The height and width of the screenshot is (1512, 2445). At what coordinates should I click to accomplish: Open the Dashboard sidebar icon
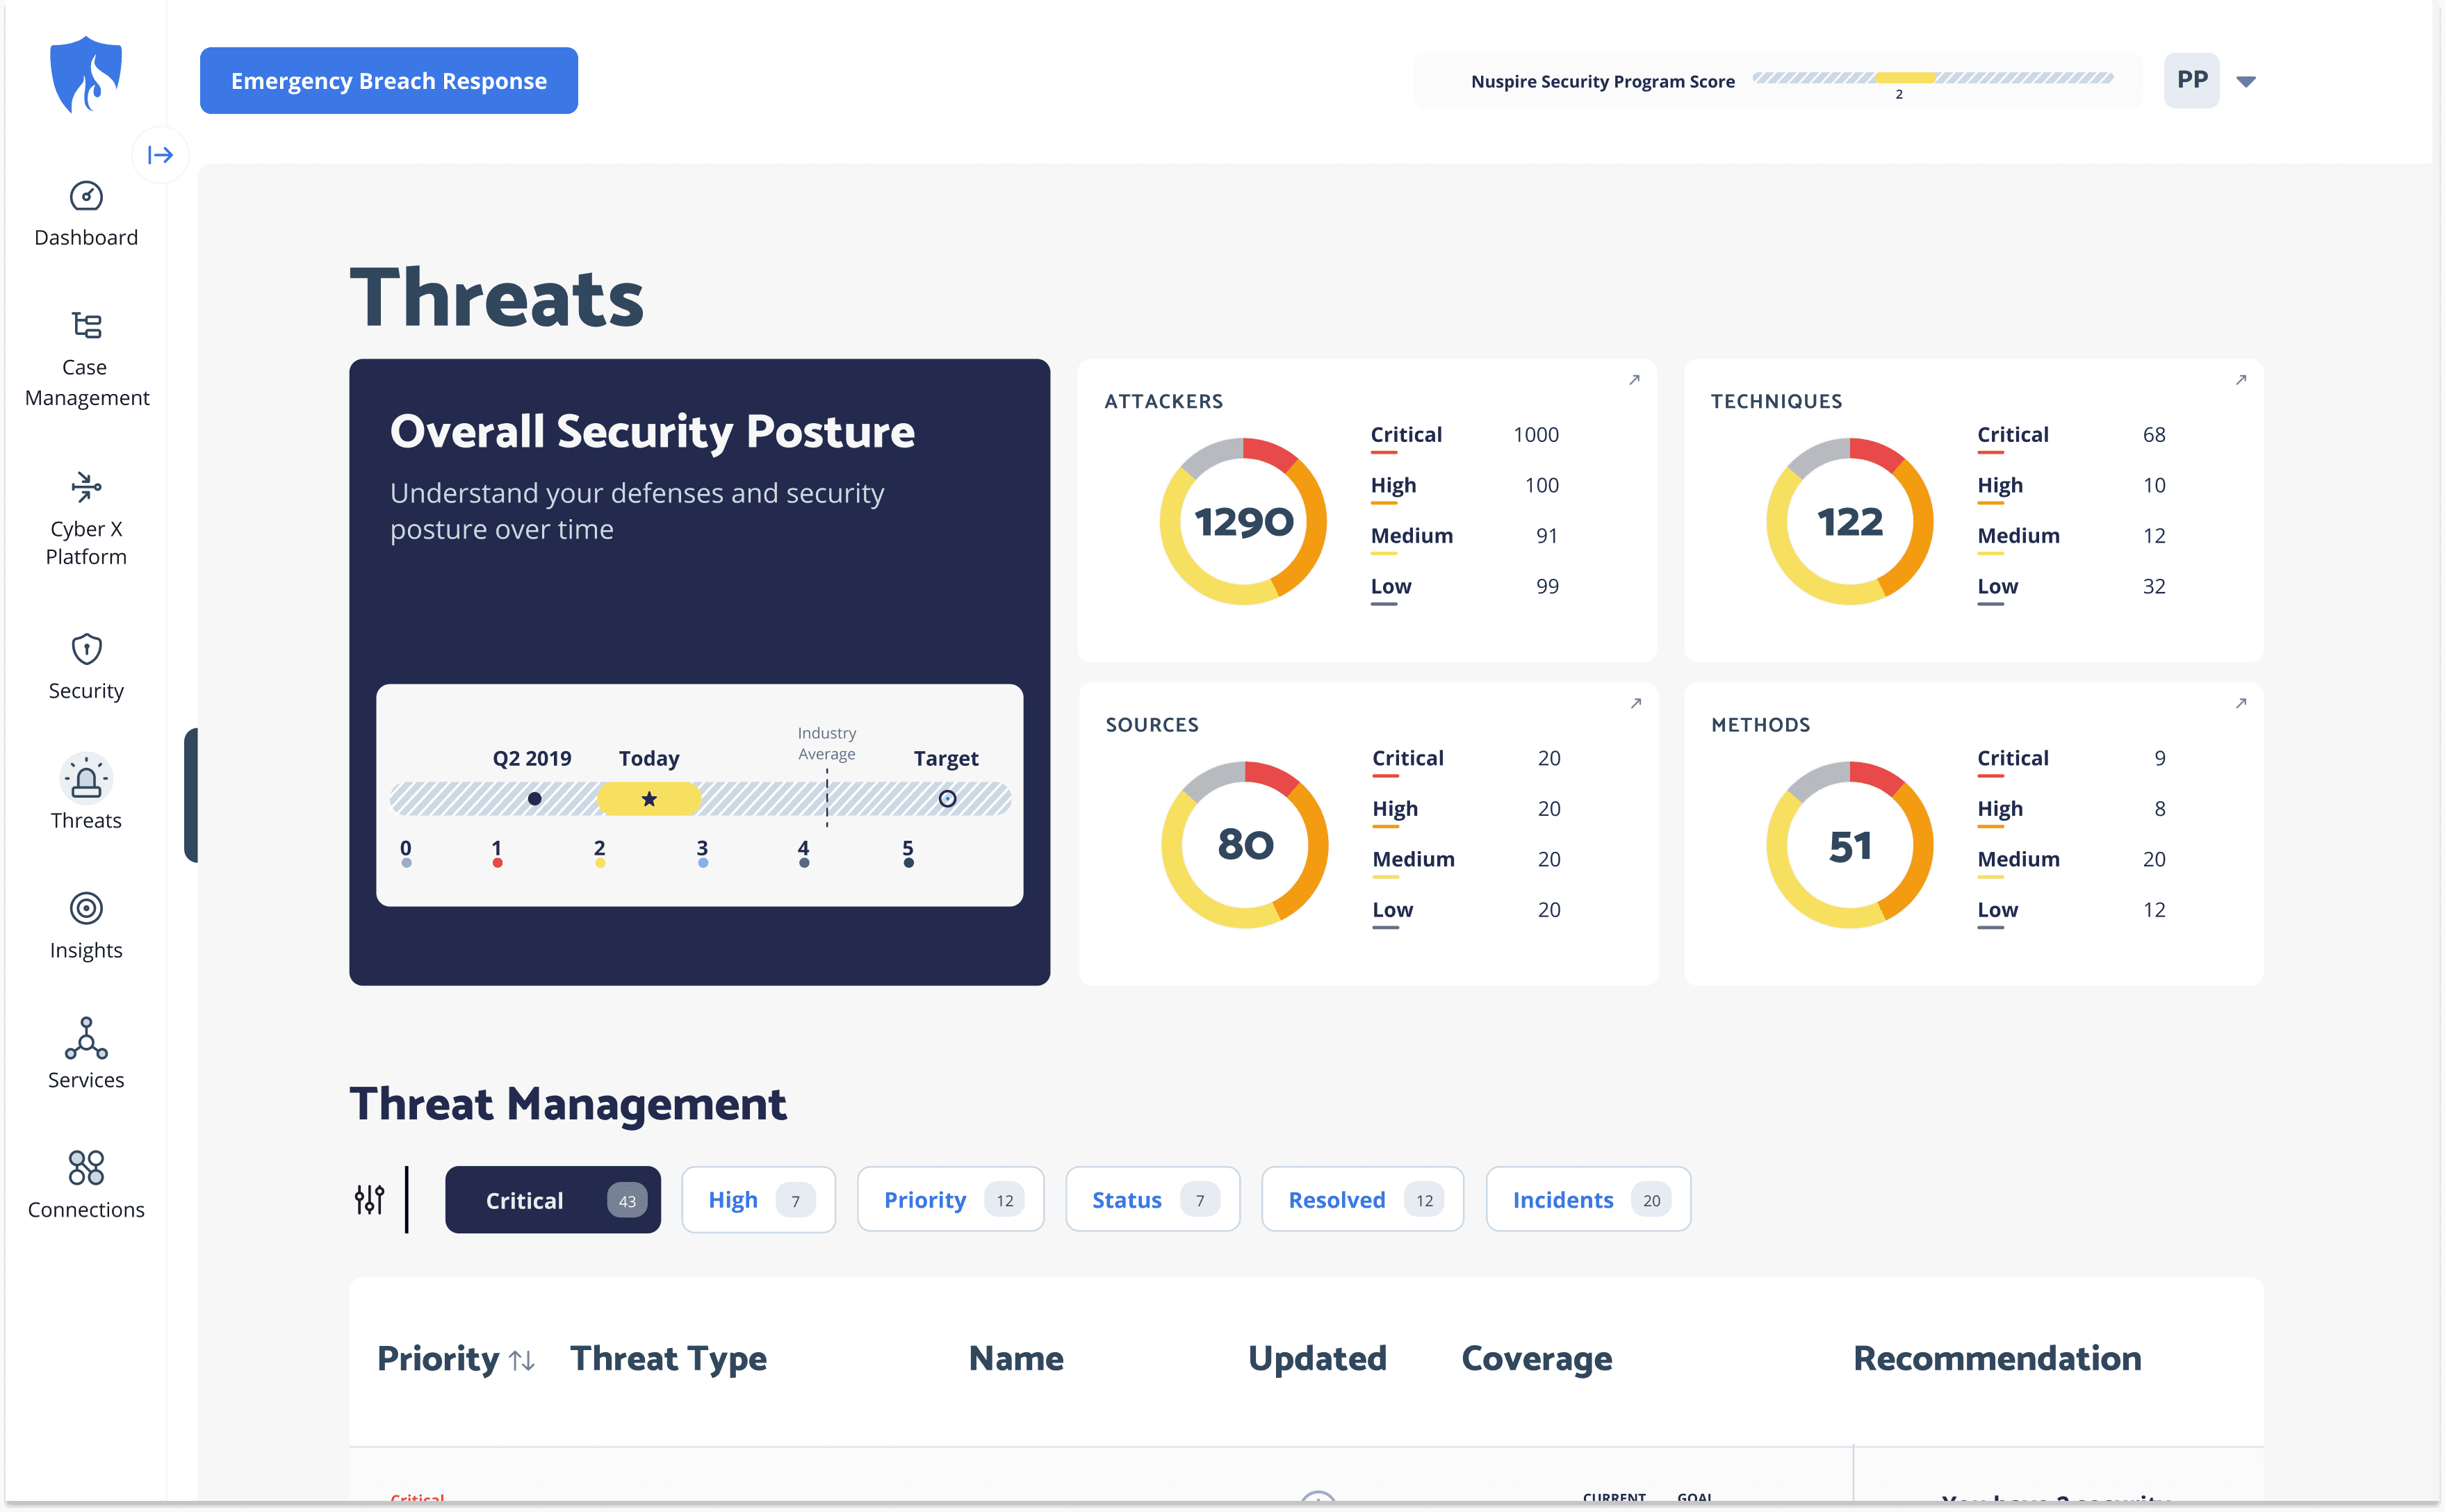86,197
